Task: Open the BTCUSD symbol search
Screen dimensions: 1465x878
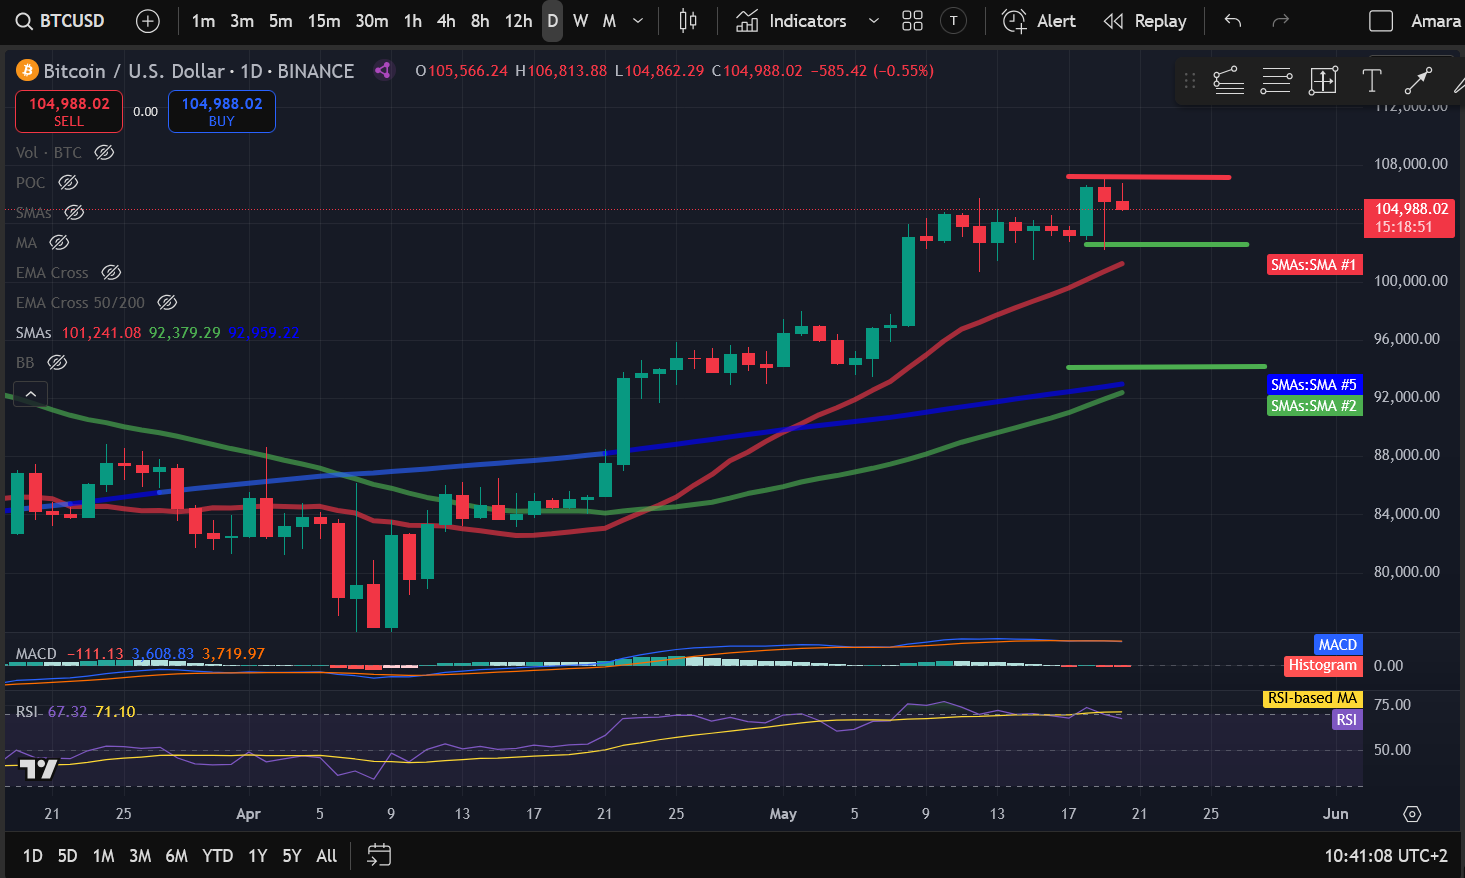Action: pyautogui.click(x=60, y=21)
